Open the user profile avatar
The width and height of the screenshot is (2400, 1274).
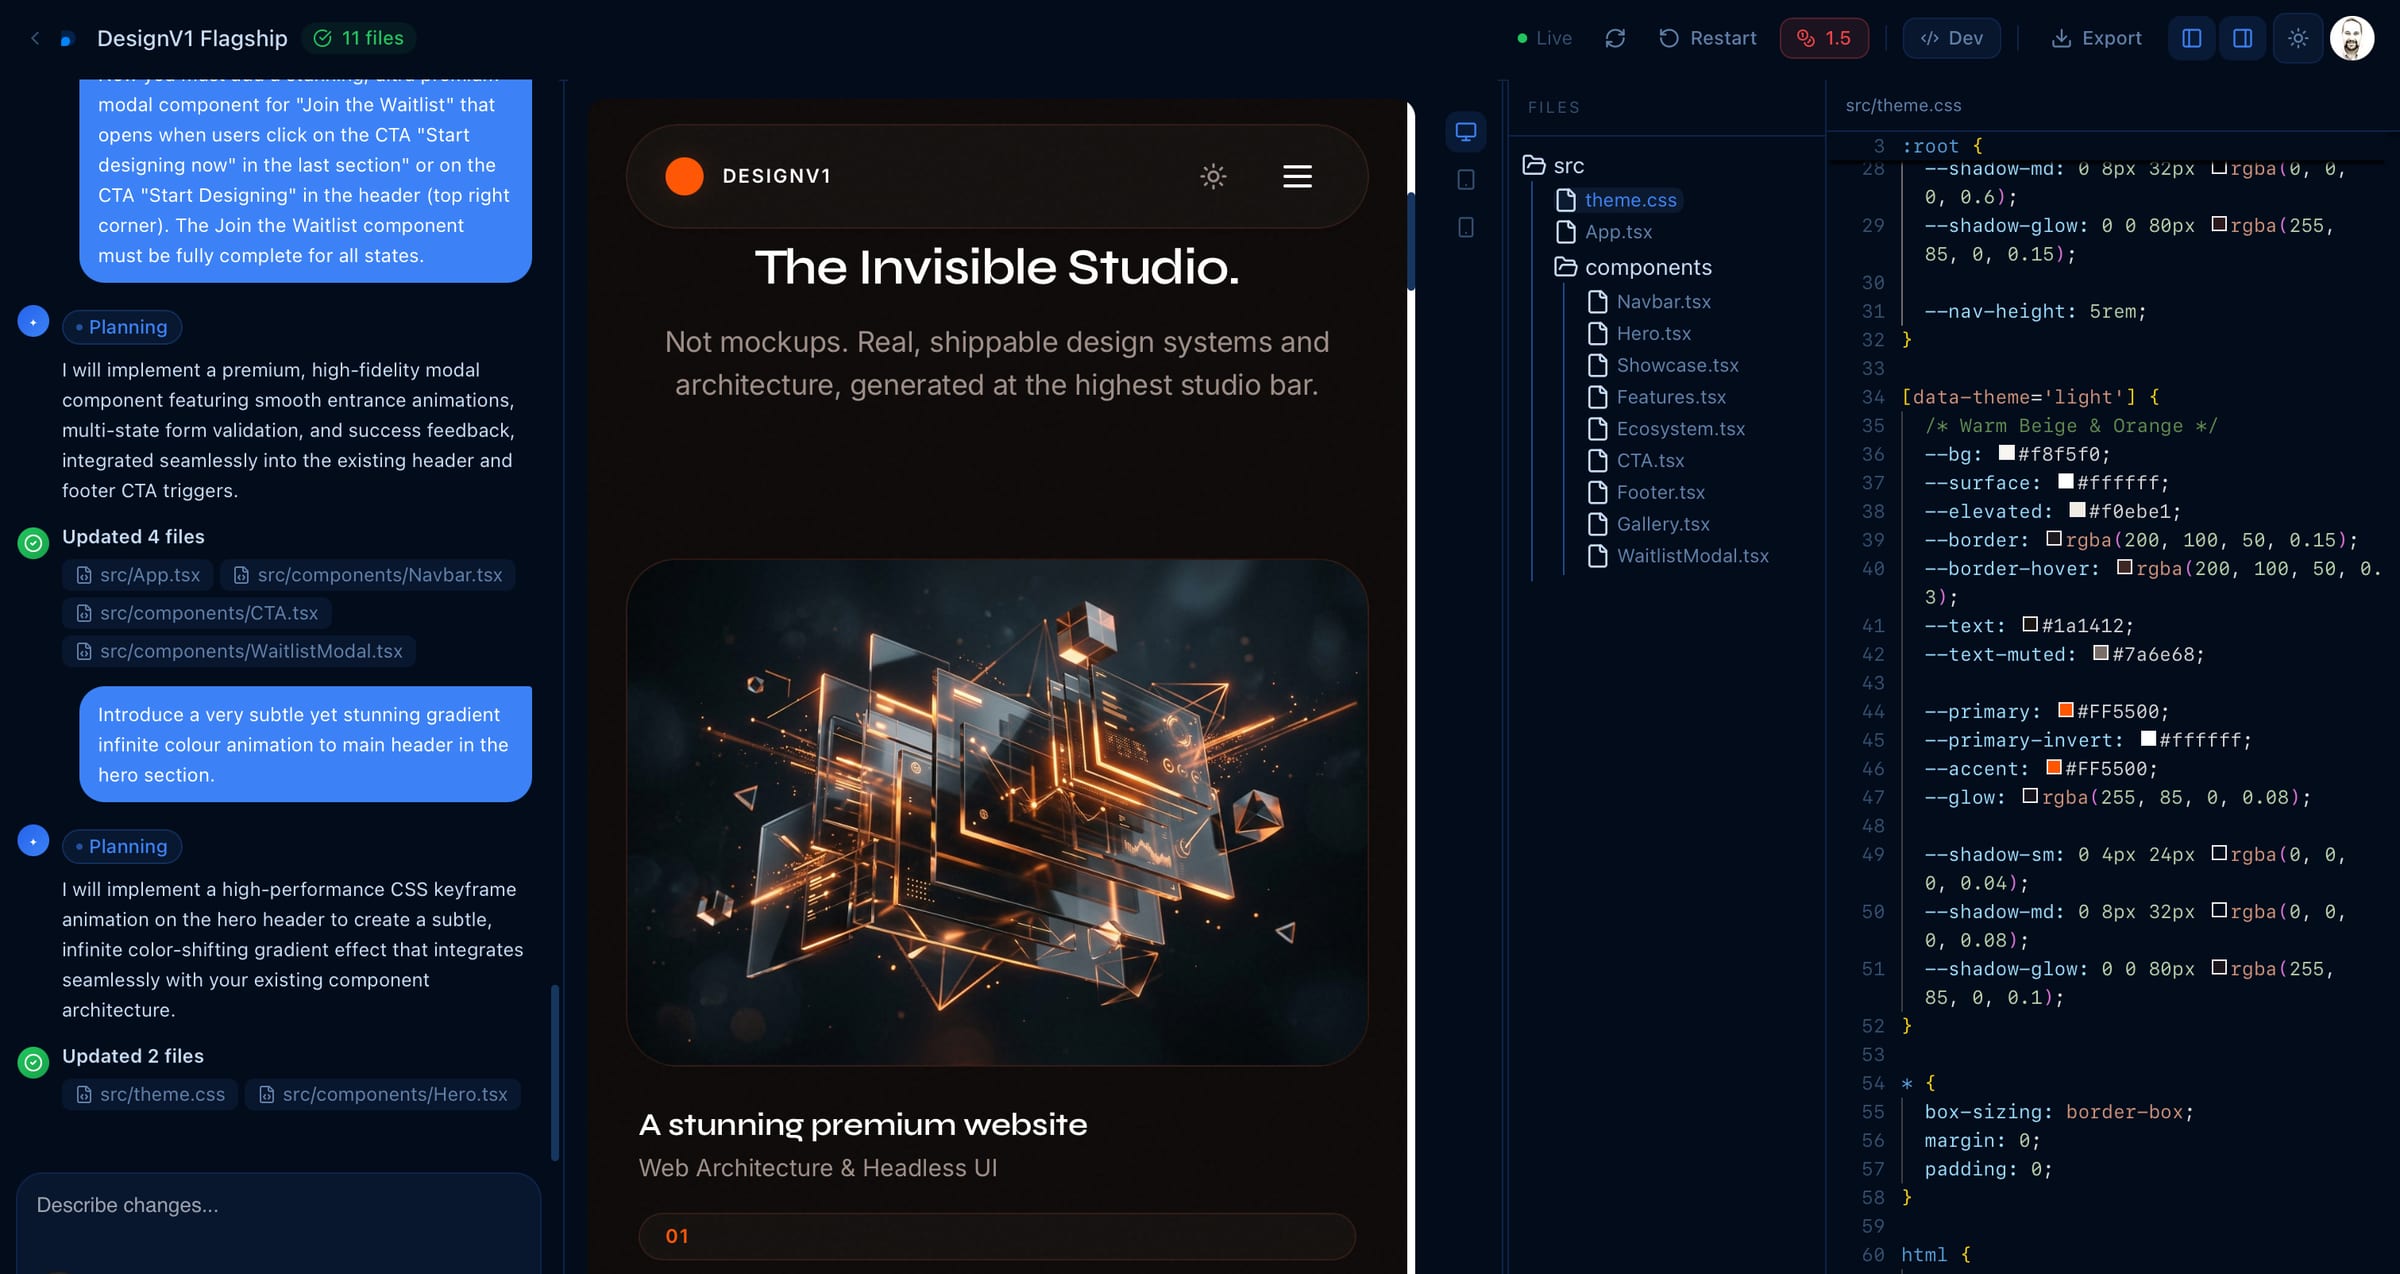[2352, 38]
